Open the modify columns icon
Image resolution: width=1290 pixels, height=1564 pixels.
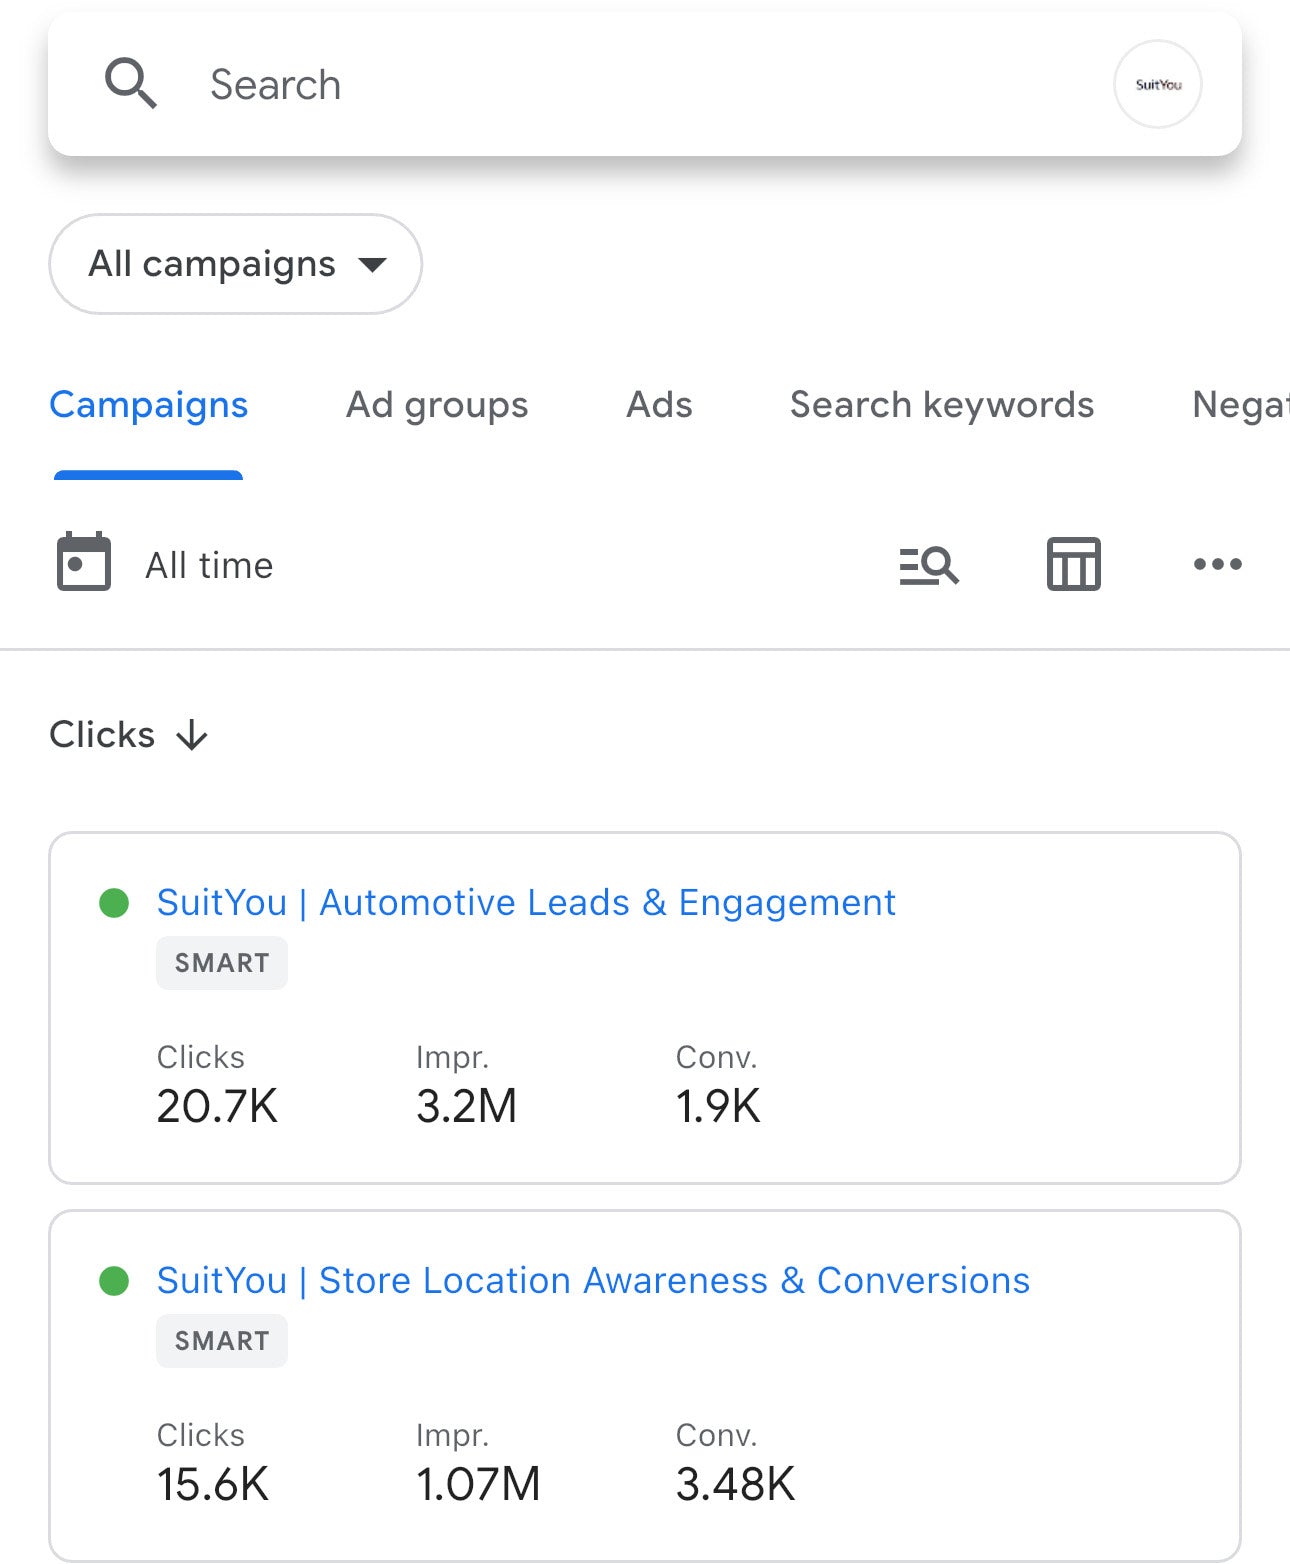(x=1073, y=565)
